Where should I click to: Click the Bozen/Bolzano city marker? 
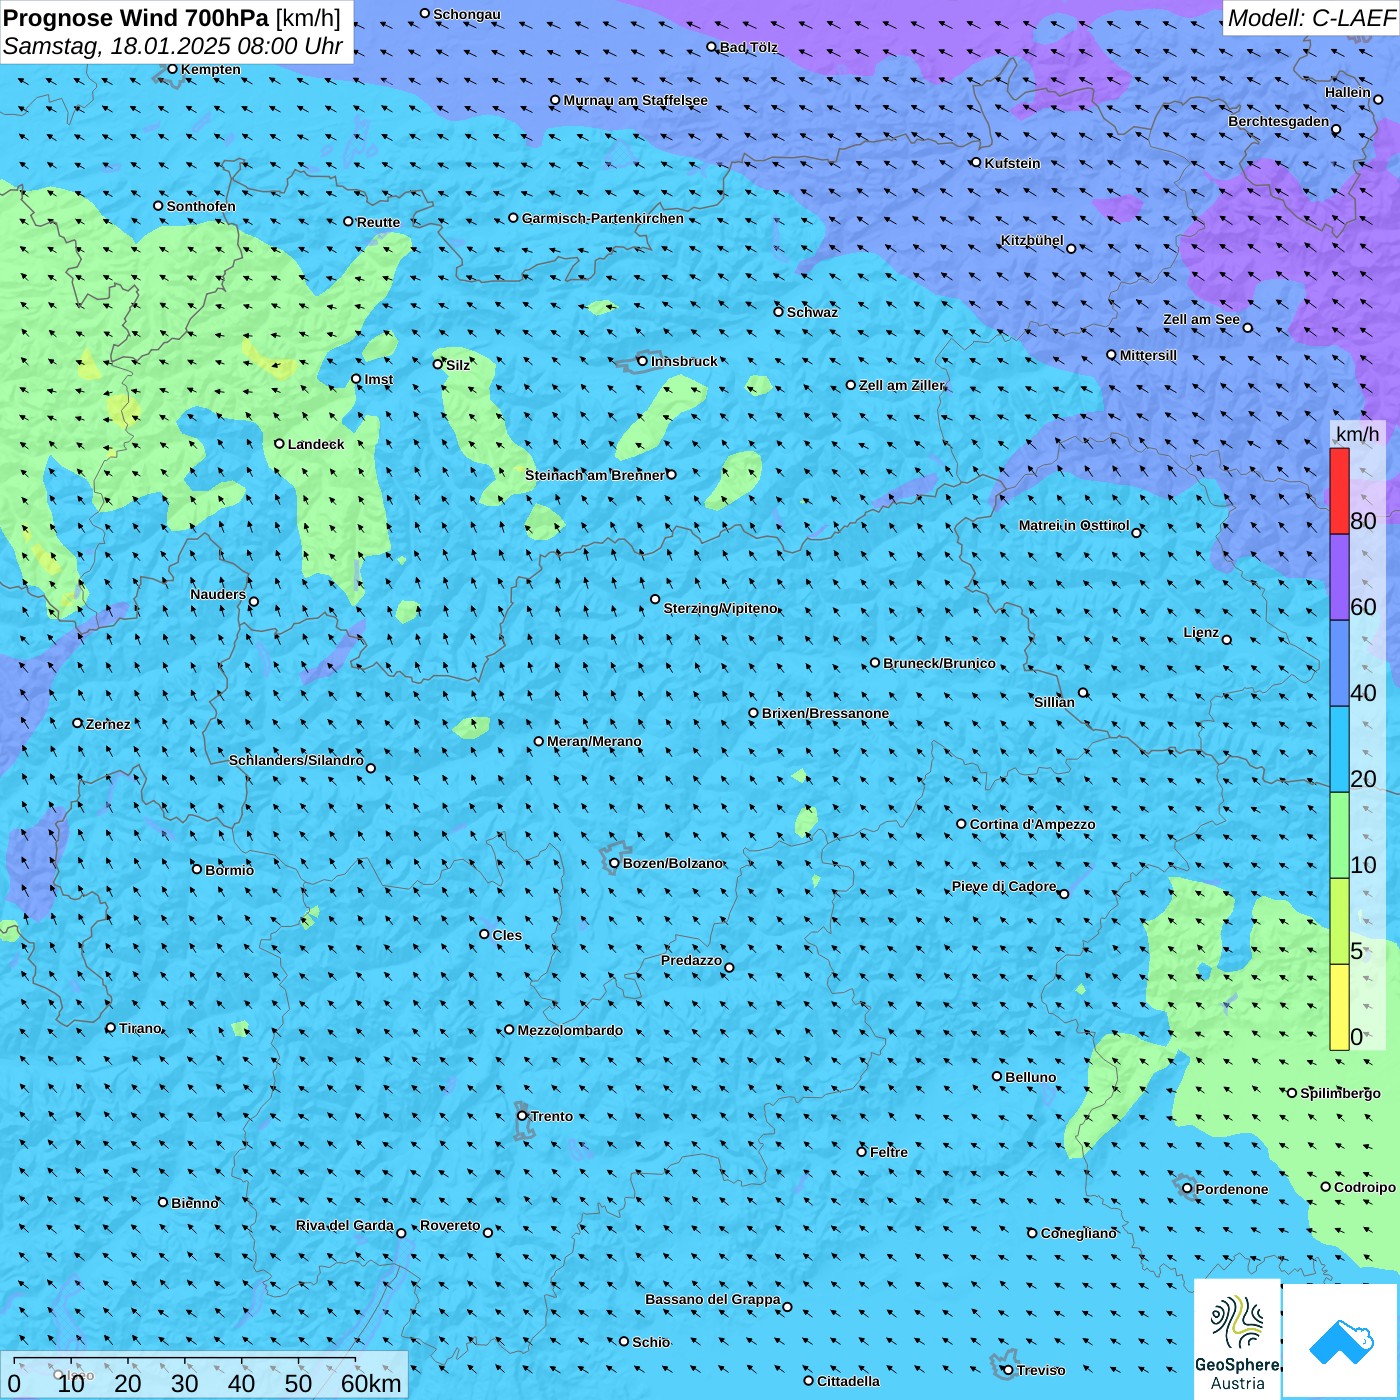[x=614, y=863]
